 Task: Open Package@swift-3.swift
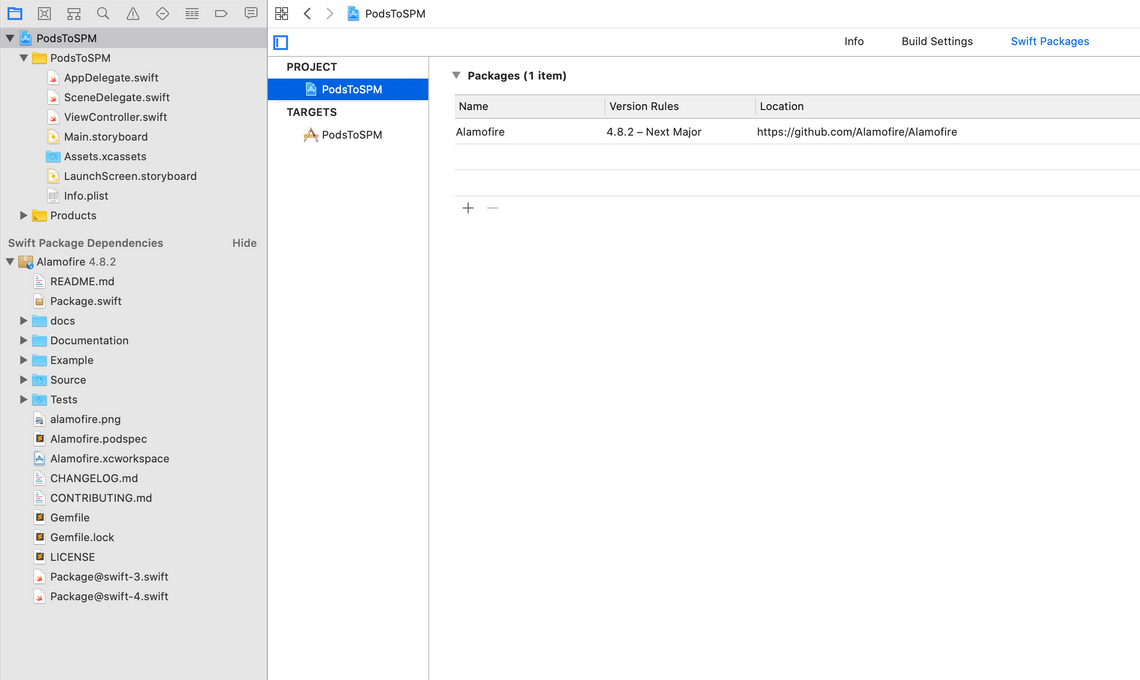[109, 576]
